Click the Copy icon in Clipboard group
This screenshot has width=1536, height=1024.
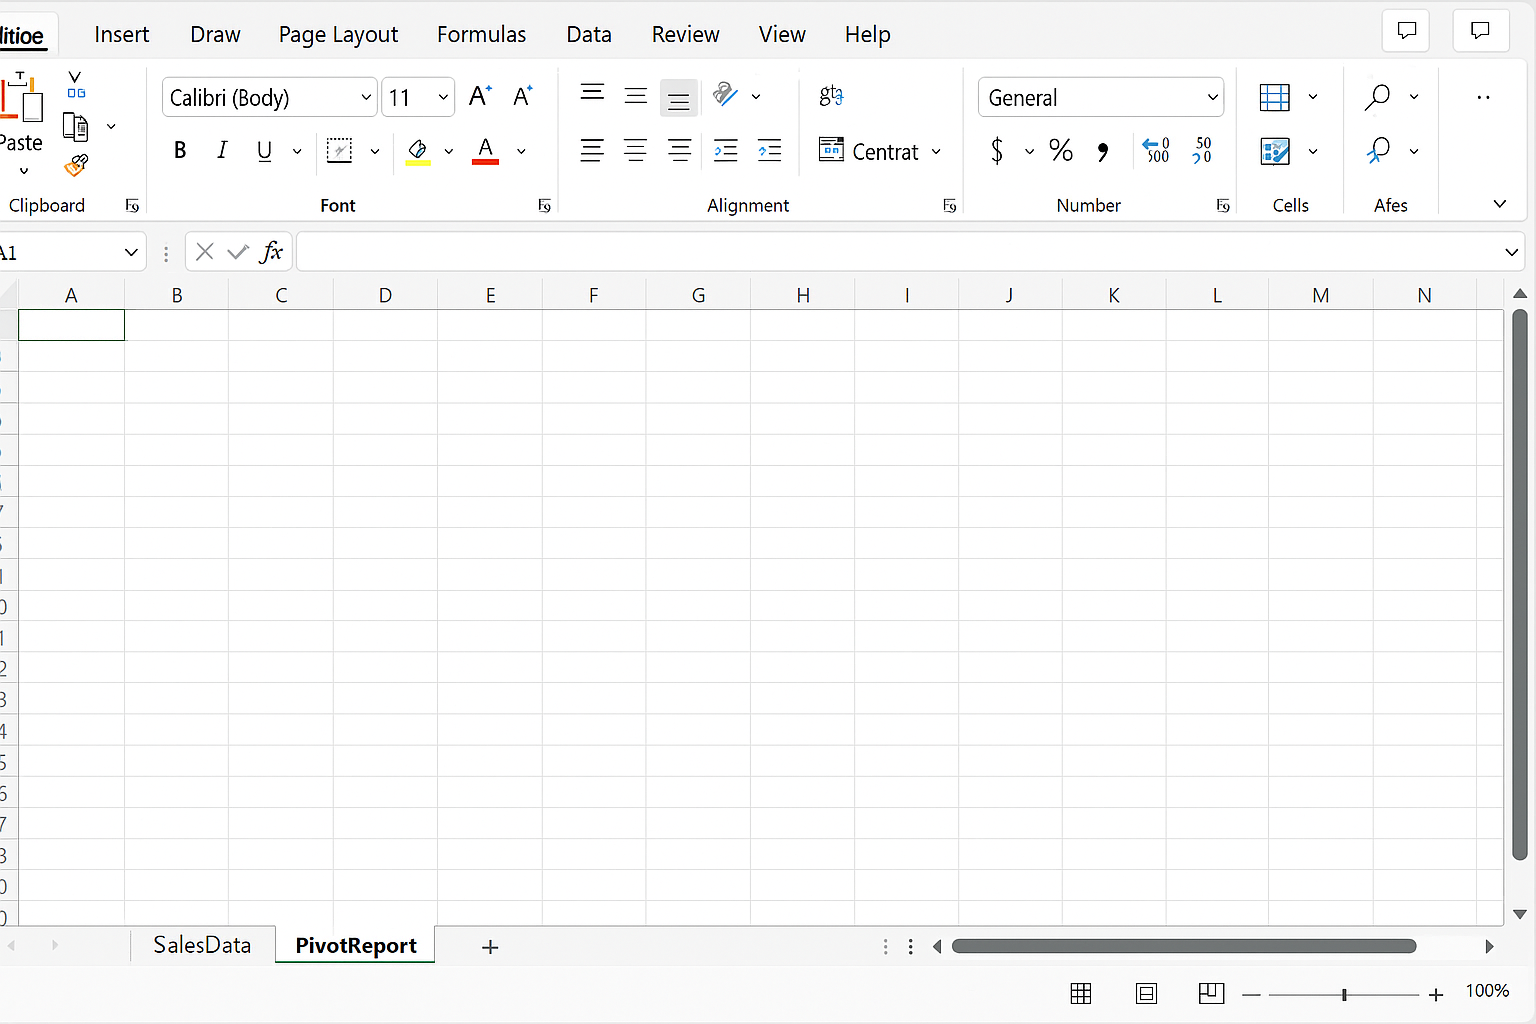[x=76, y=127]
